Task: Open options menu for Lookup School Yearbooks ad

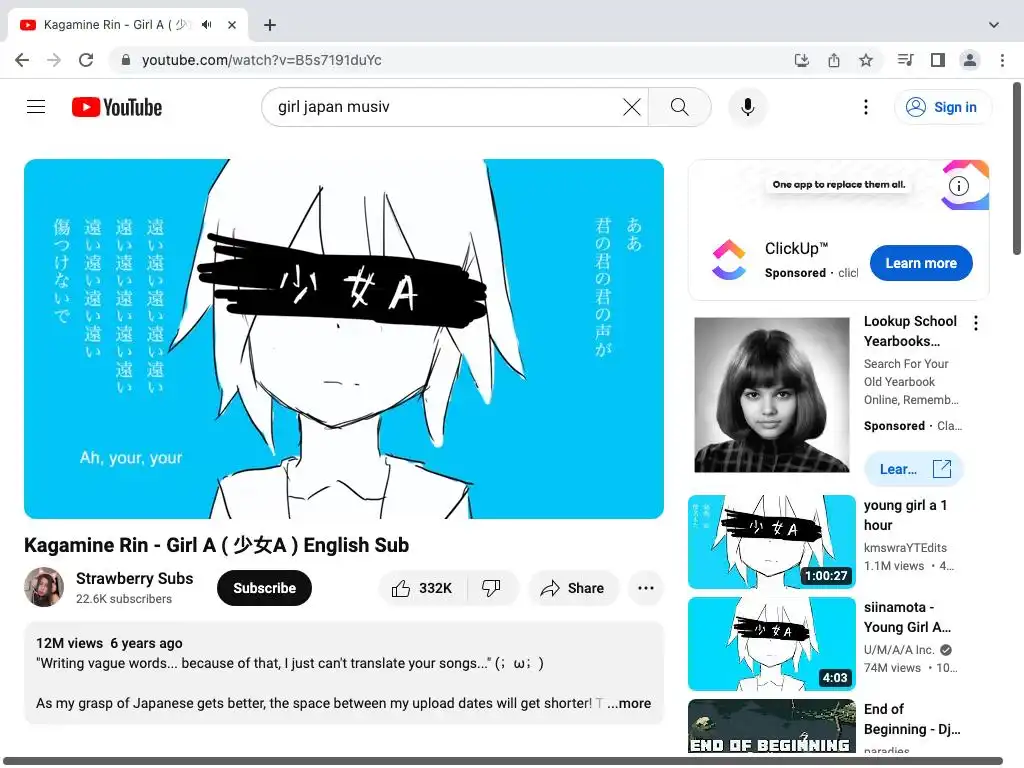Action: (976, 323)
